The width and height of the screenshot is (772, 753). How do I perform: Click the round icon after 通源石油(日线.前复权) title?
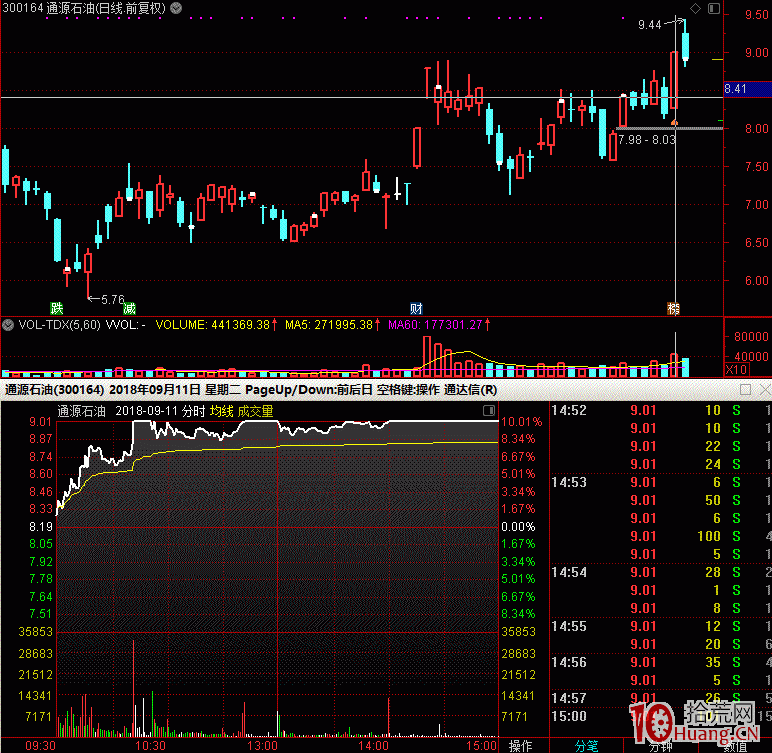click(x=176, y=8)
